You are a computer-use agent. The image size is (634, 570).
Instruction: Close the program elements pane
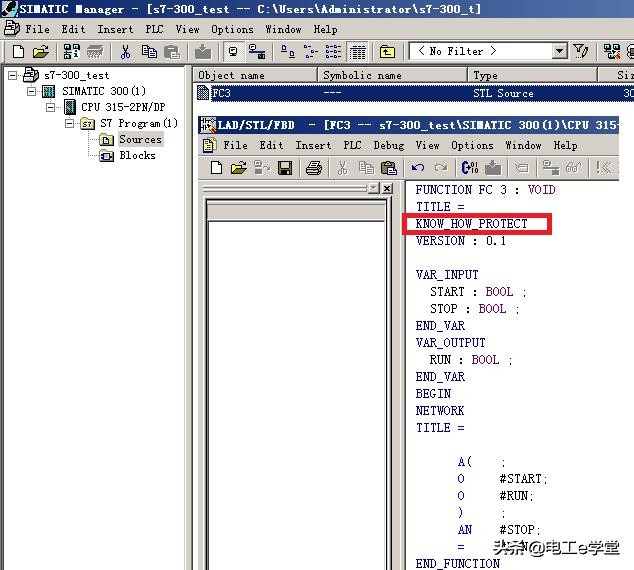click(x=387, y=188)
